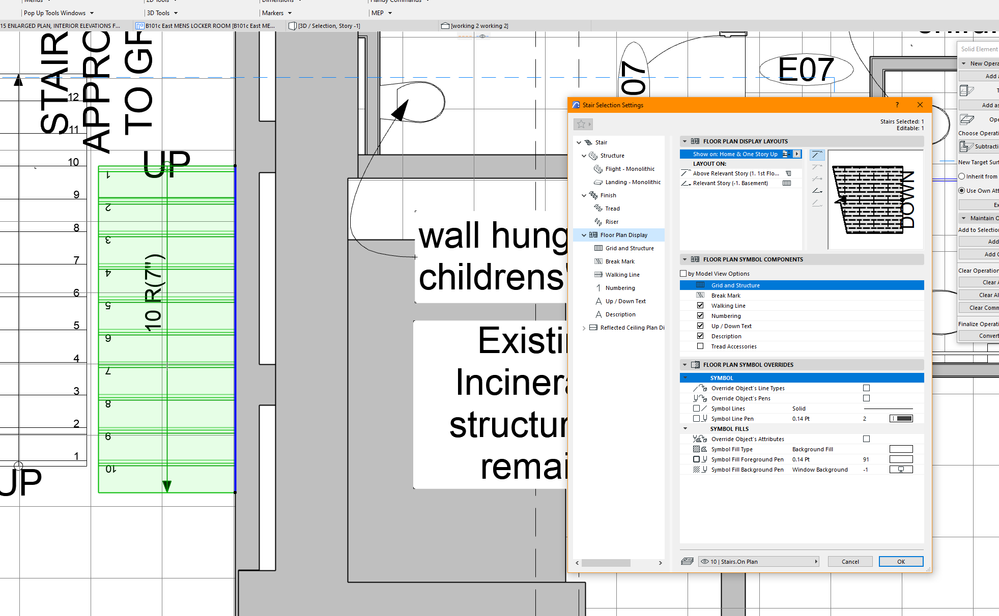Image resolution: width=999 pixels, height=616 pixels.
Task: Expand Reflected Ceiling Plan Display node
Action: [584, 328]
